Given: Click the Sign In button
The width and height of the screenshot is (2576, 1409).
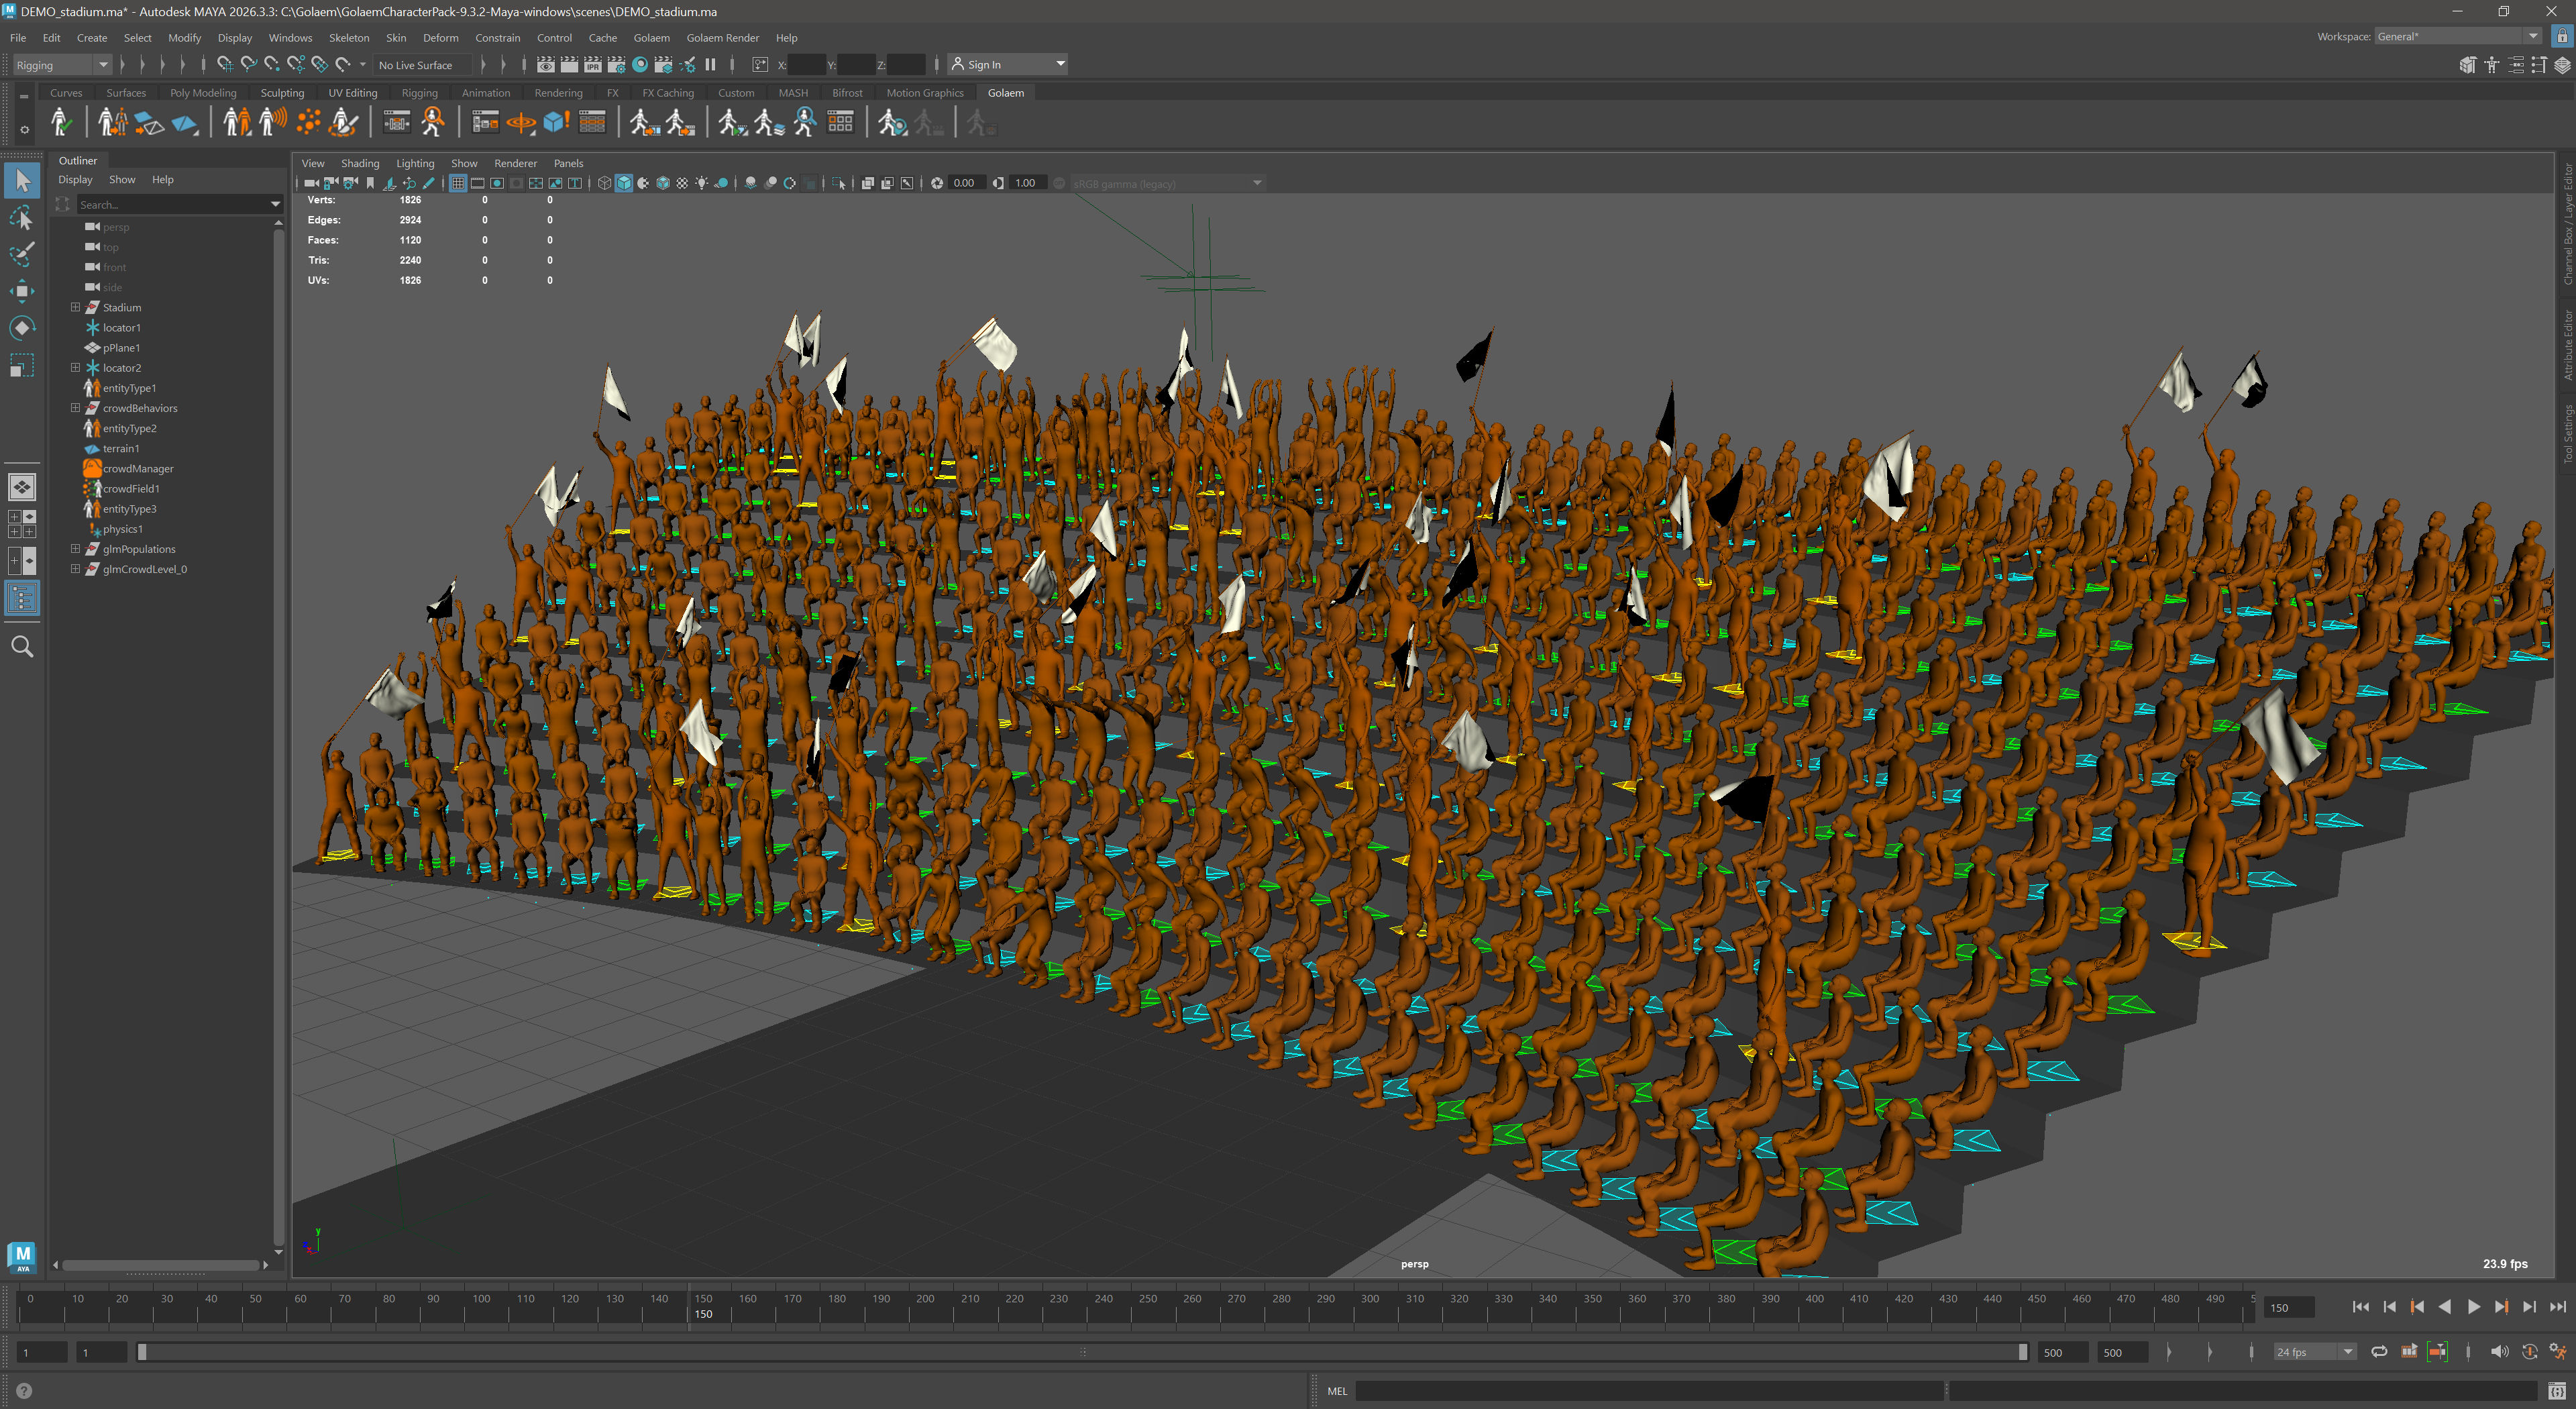Looking at the screenshot, I should pyautogui.click(x=1007, y=65).
